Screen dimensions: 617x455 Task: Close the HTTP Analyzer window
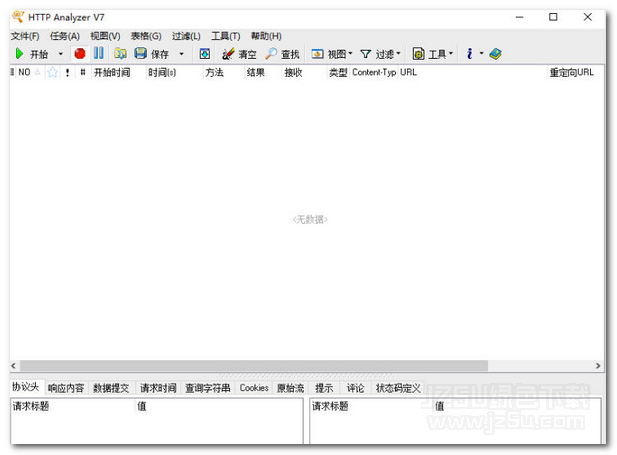(x=587, y=17)
